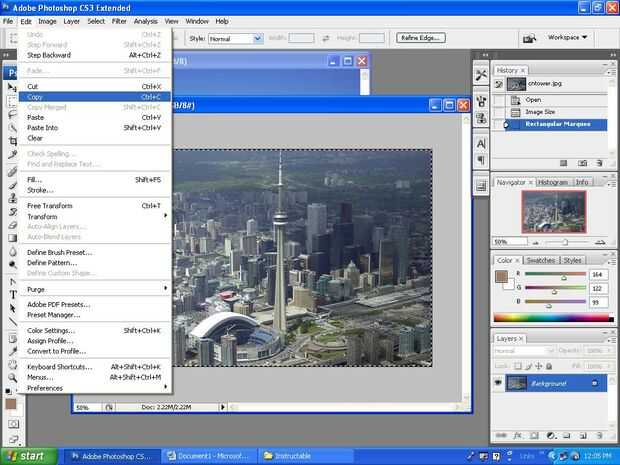This screenshot has width=620, height=465.
Task: Toggle the Open history state box
Action: pyautogui.click(x=499, y=100)
